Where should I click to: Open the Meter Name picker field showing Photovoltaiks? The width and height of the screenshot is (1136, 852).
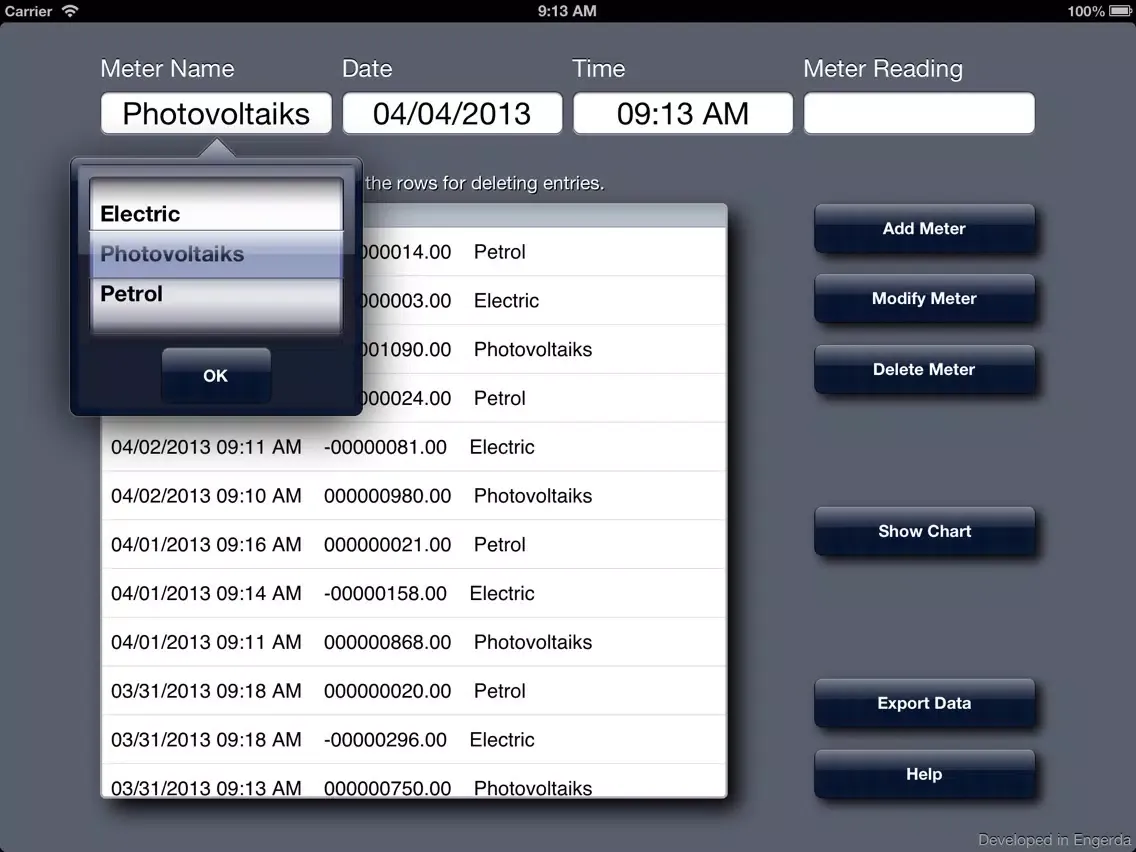[216, 113]
